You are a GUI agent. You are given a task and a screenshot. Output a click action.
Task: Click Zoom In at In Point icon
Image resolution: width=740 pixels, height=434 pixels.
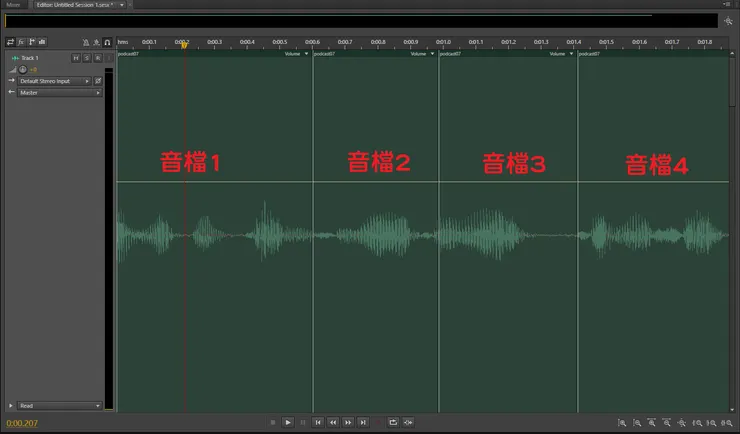click(697, 423)
